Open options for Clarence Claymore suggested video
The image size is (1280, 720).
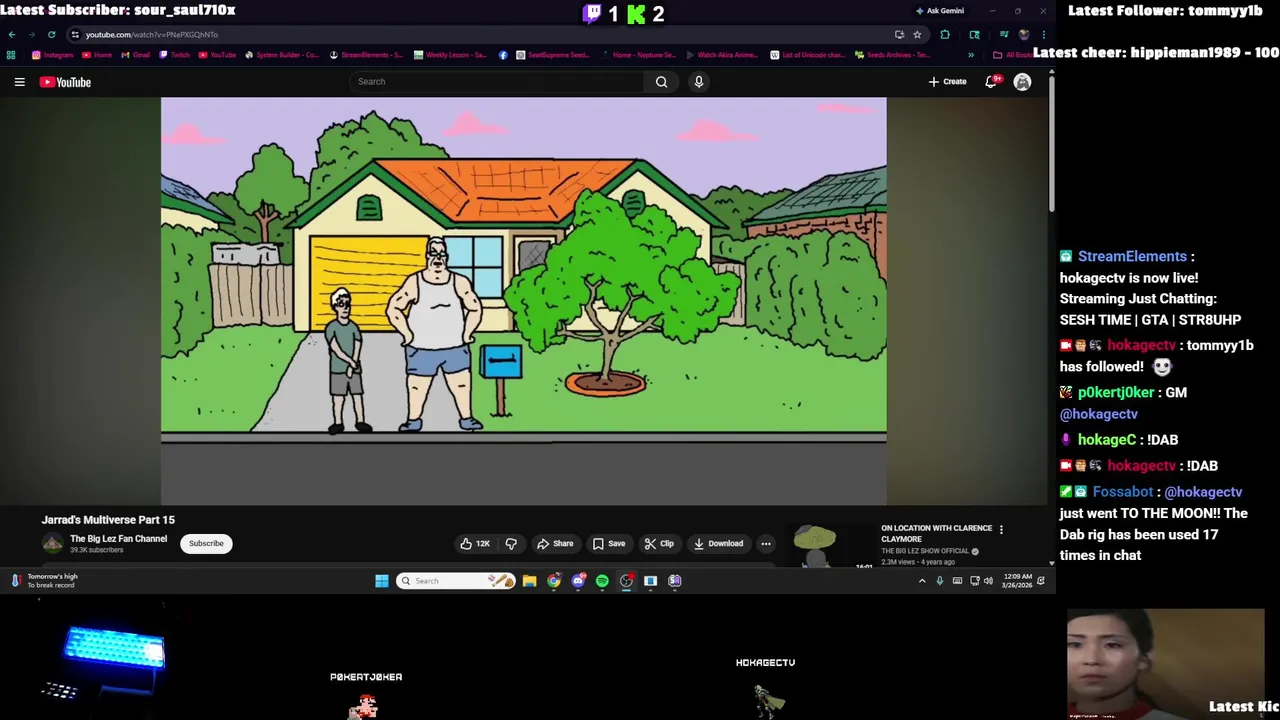(1001, 529)
